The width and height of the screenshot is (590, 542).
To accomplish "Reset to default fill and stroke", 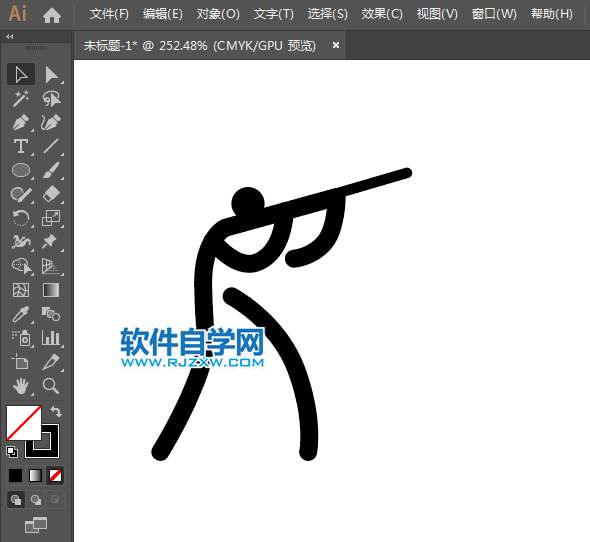I will click(x=12, y=451).
